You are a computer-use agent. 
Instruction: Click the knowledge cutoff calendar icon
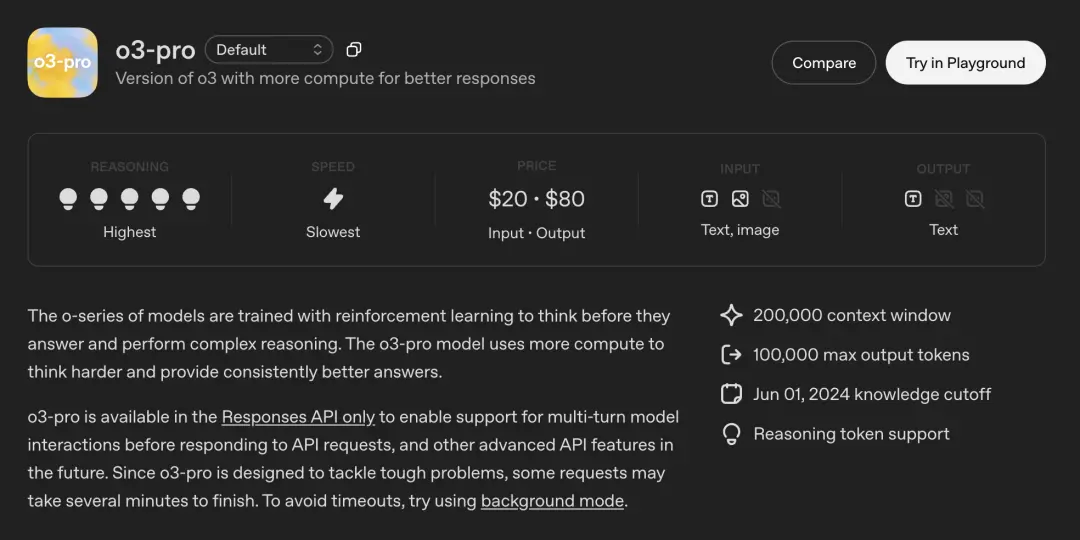(731, 395)
